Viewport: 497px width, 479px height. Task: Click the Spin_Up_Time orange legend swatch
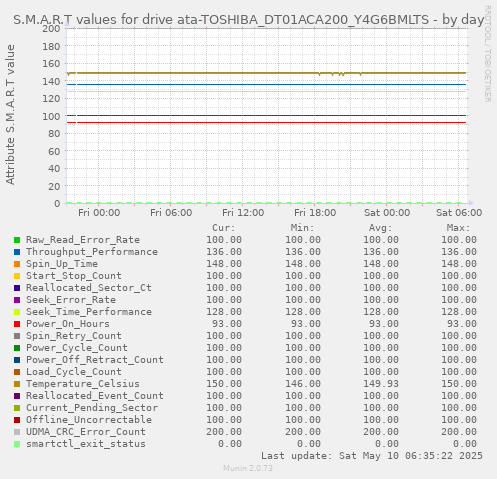[17, 264]
